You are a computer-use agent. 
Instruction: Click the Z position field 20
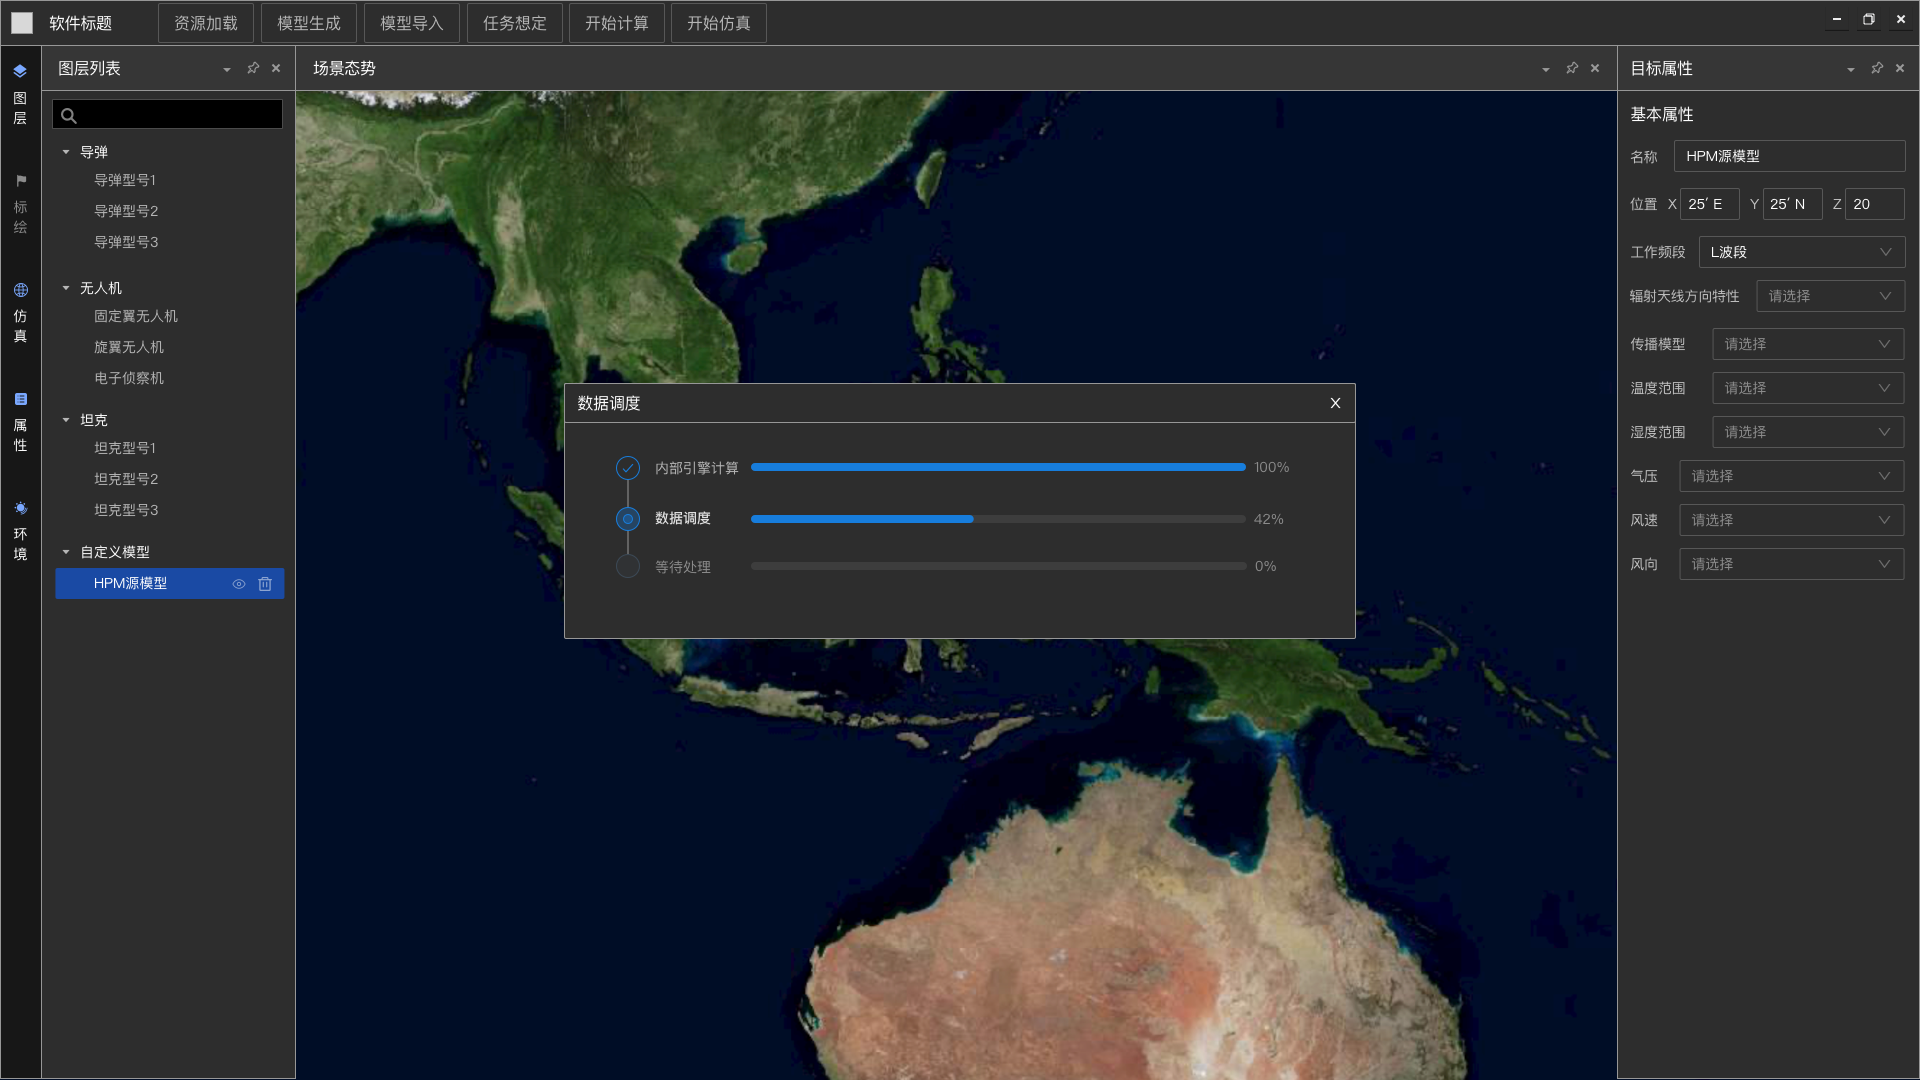click(x=1874, y=204)
